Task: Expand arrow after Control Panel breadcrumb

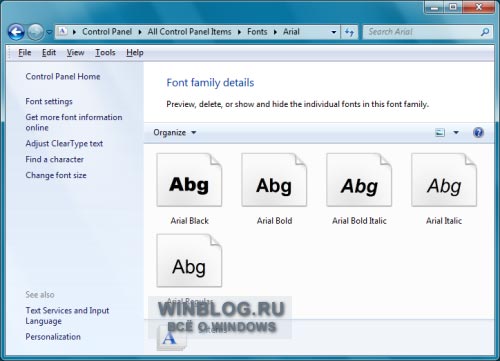Action: coord(140,32)
